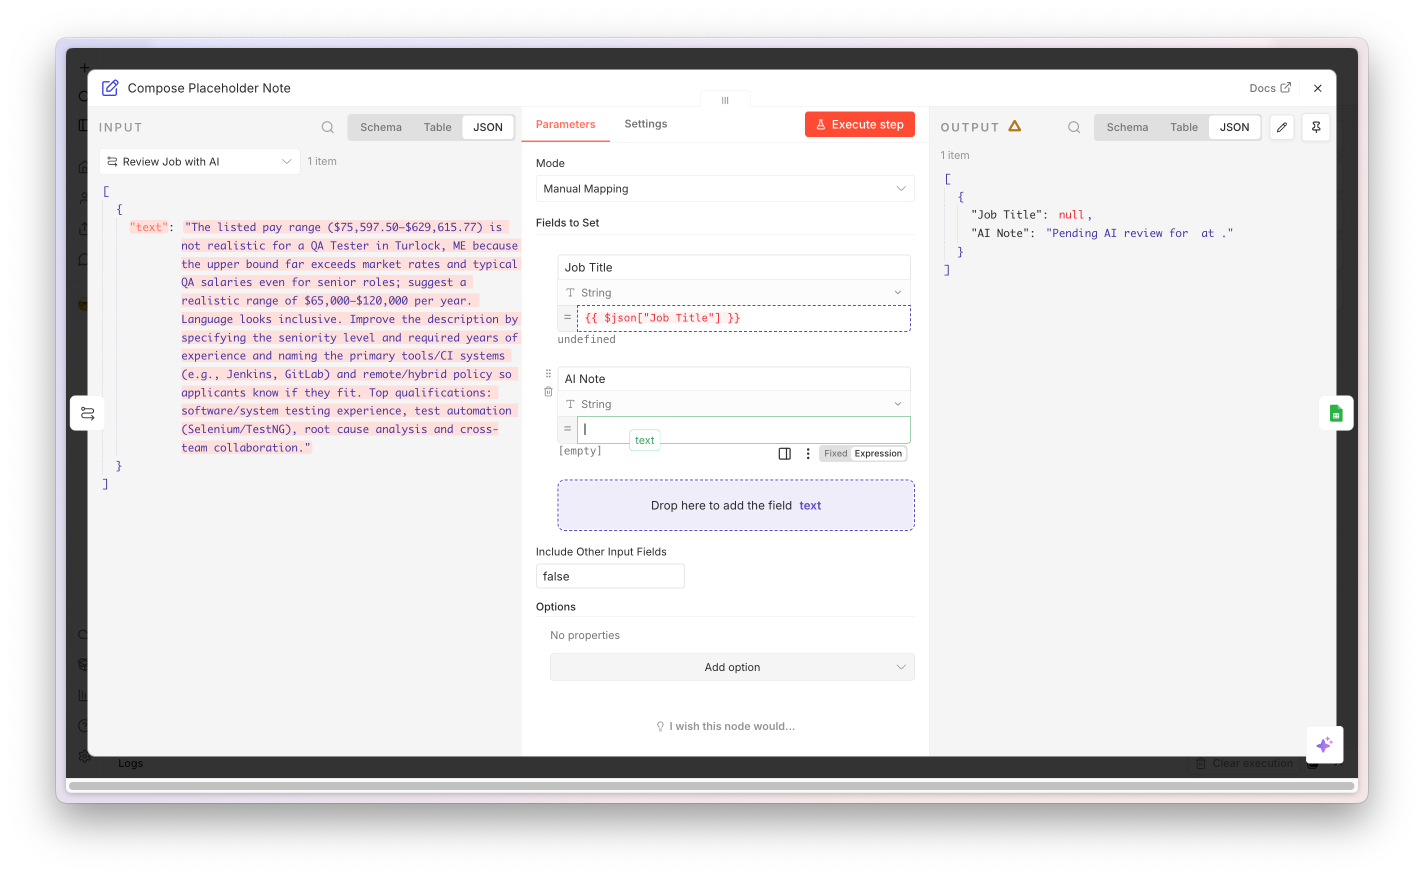
Task: Click the search icon in the OUTPUT panel
Action: click(x=1074, y=127)
